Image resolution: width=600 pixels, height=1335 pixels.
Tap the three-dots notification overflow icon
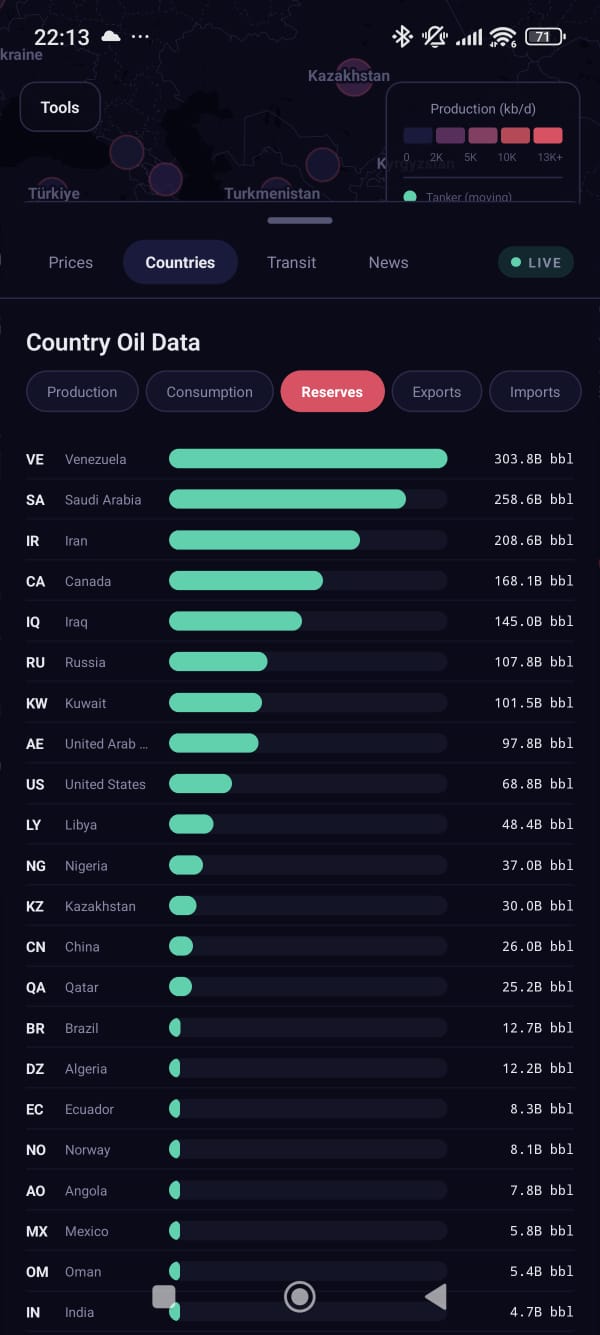tap(140, 37)
